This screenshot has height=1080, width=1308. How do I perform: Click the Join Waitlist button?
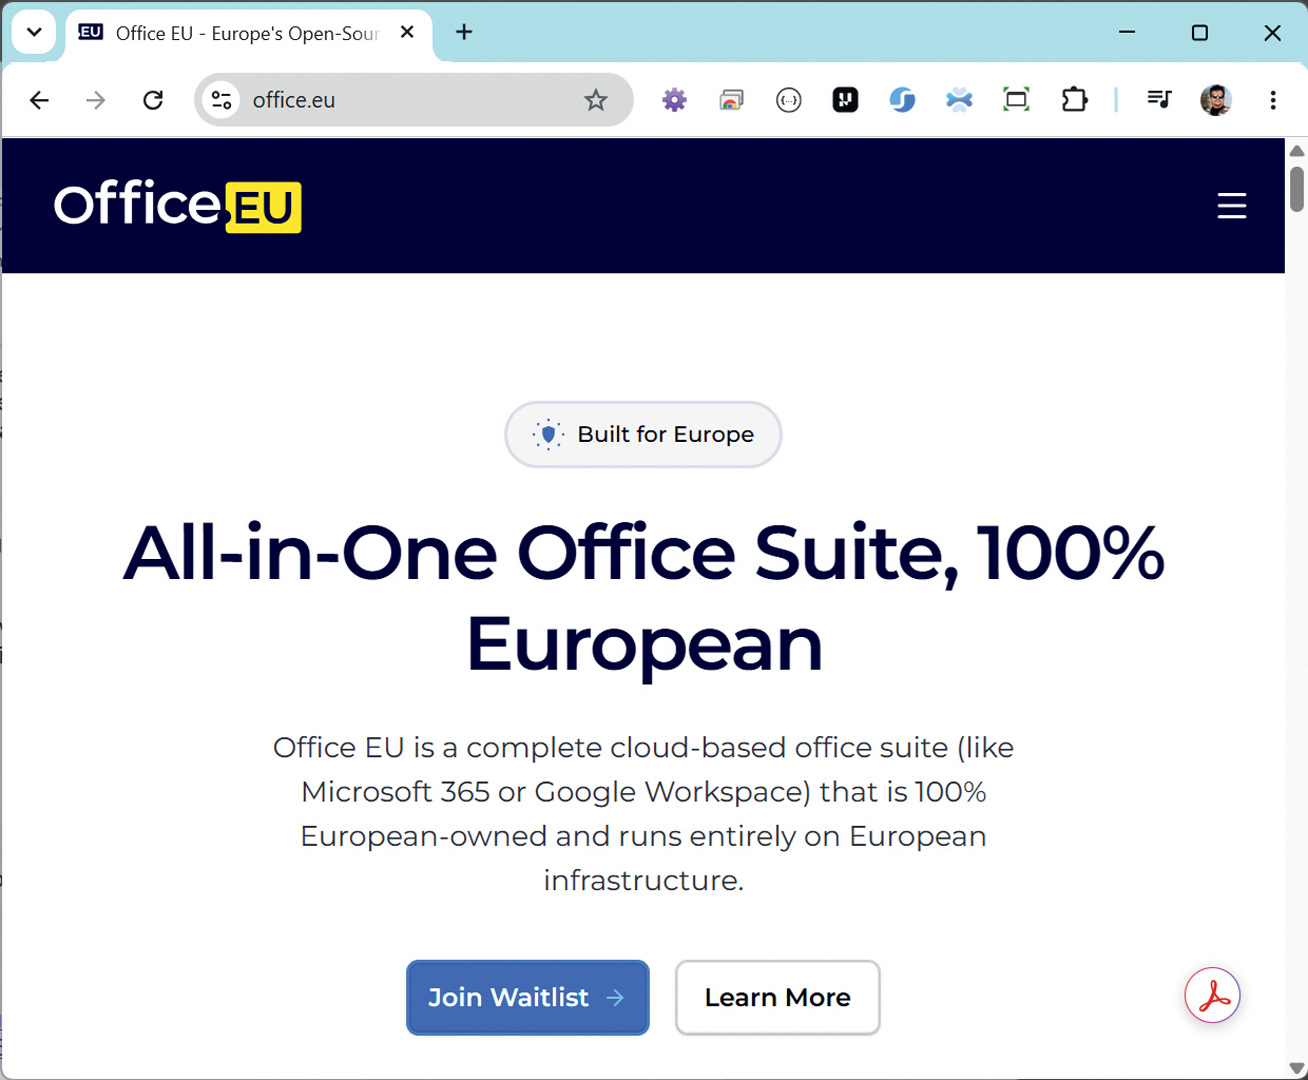528,998
